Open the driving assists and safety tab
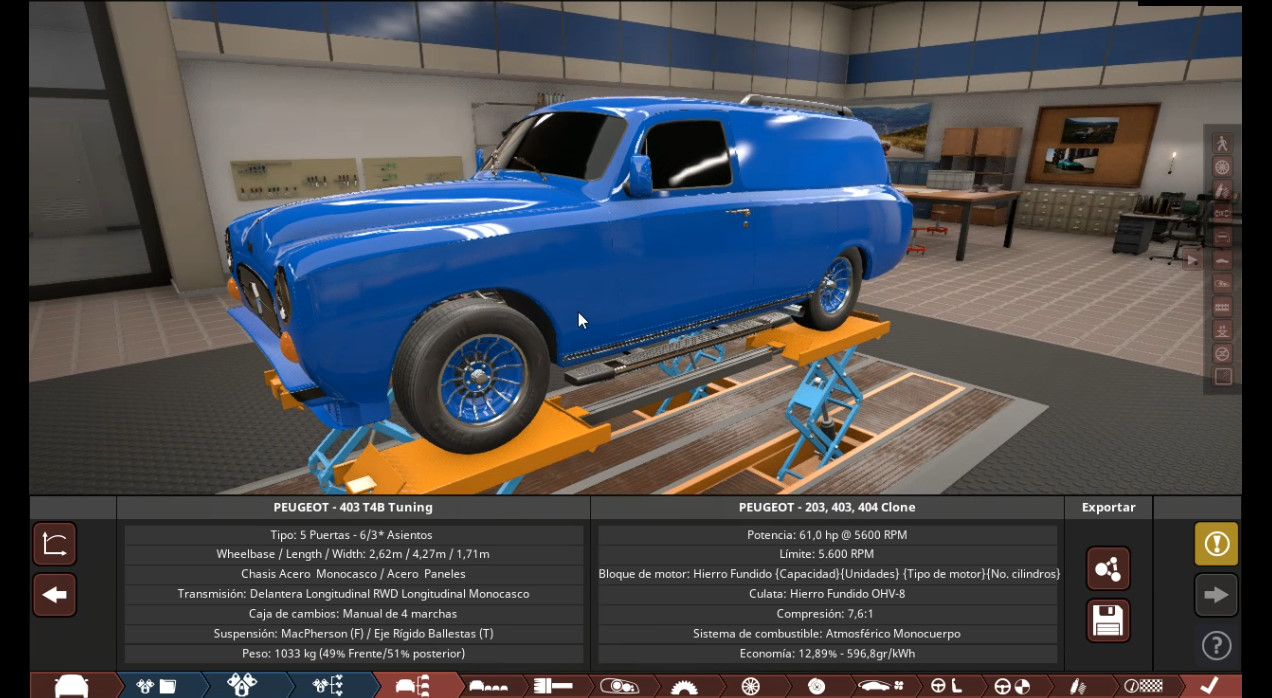The width and height of the screenshot is (1272, 698). [1012, 685]
